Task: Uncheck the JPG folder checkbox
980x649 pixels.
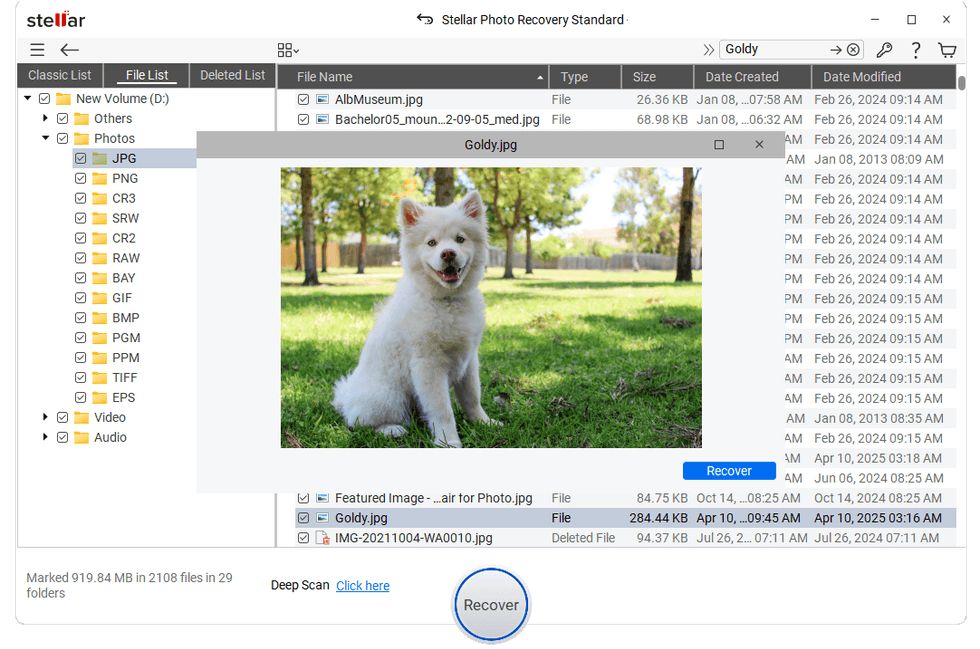Action: pyautogui.click(x=82, y=158)
